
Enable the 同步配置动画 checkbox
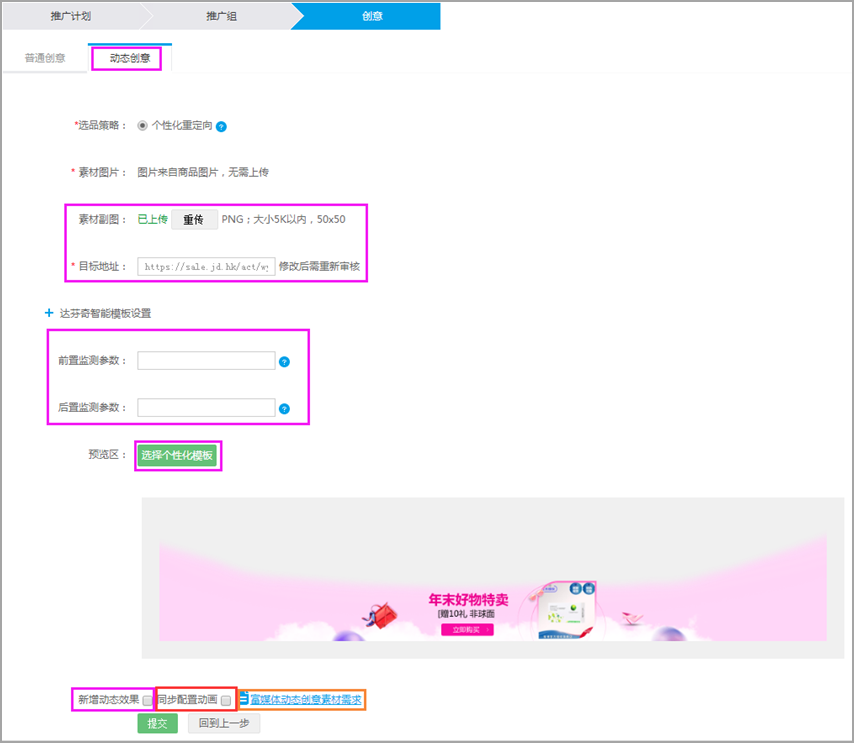(x=224, y=699)
